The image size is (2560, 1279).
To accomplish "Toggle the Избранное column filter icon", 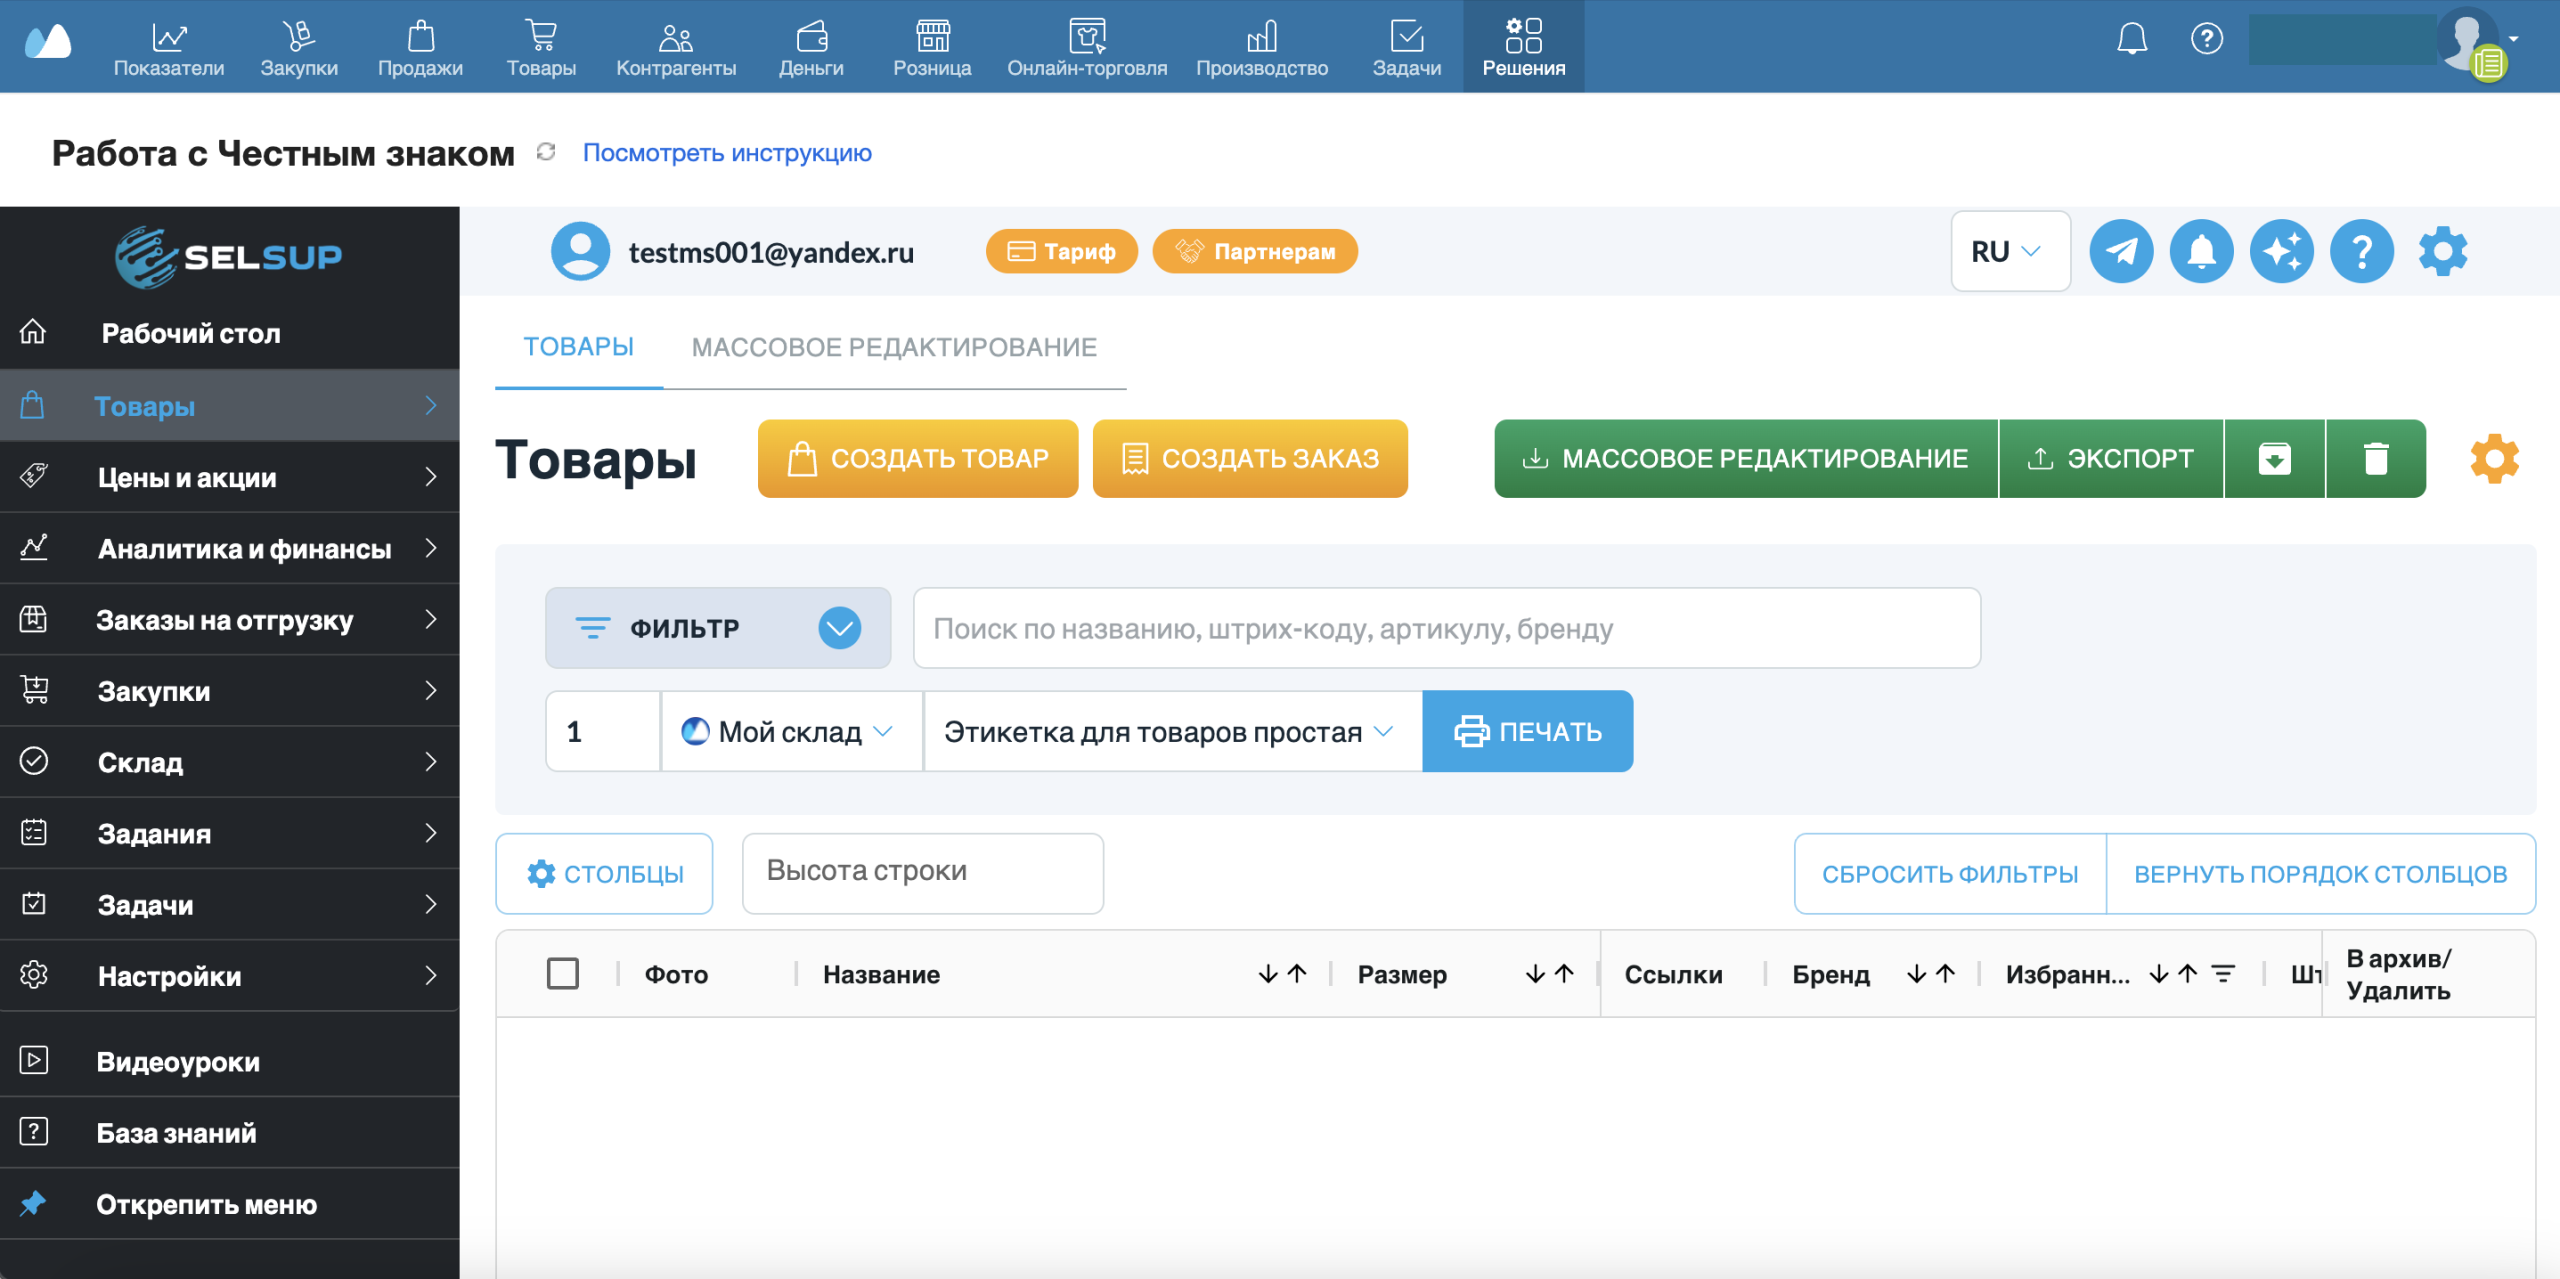I will 2223,974.
